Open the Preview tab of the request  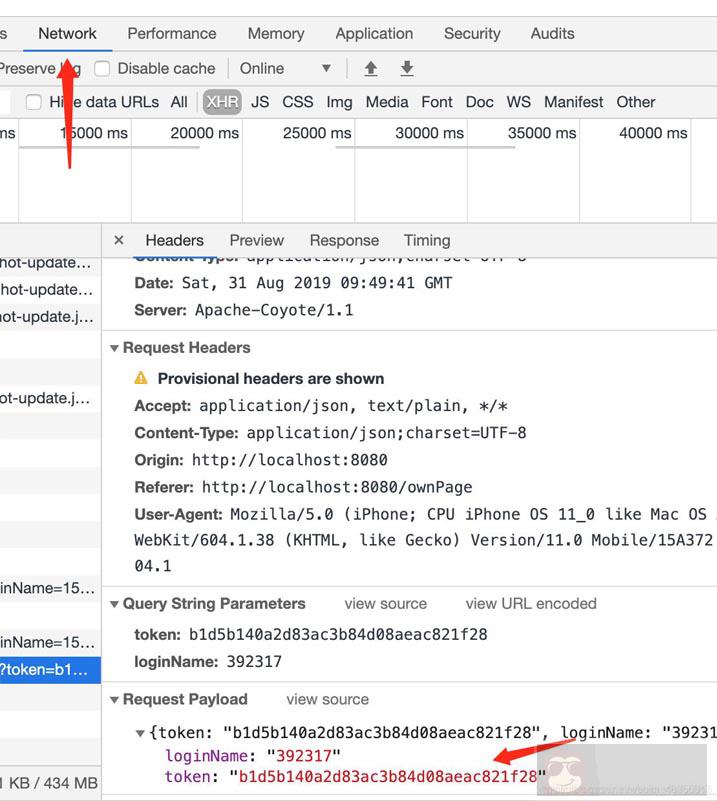[x=256, y=240]
